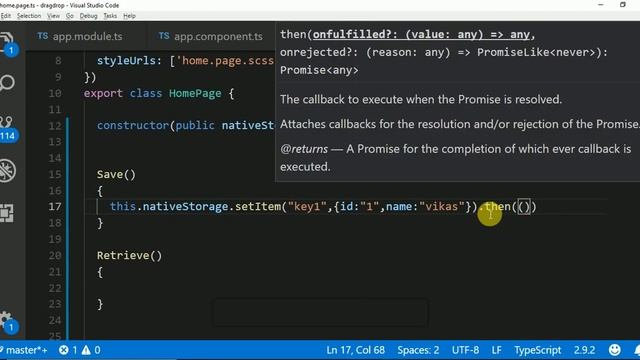640x360 pixels.
Task: Click the feedback smiley icon
Action: 614,350
